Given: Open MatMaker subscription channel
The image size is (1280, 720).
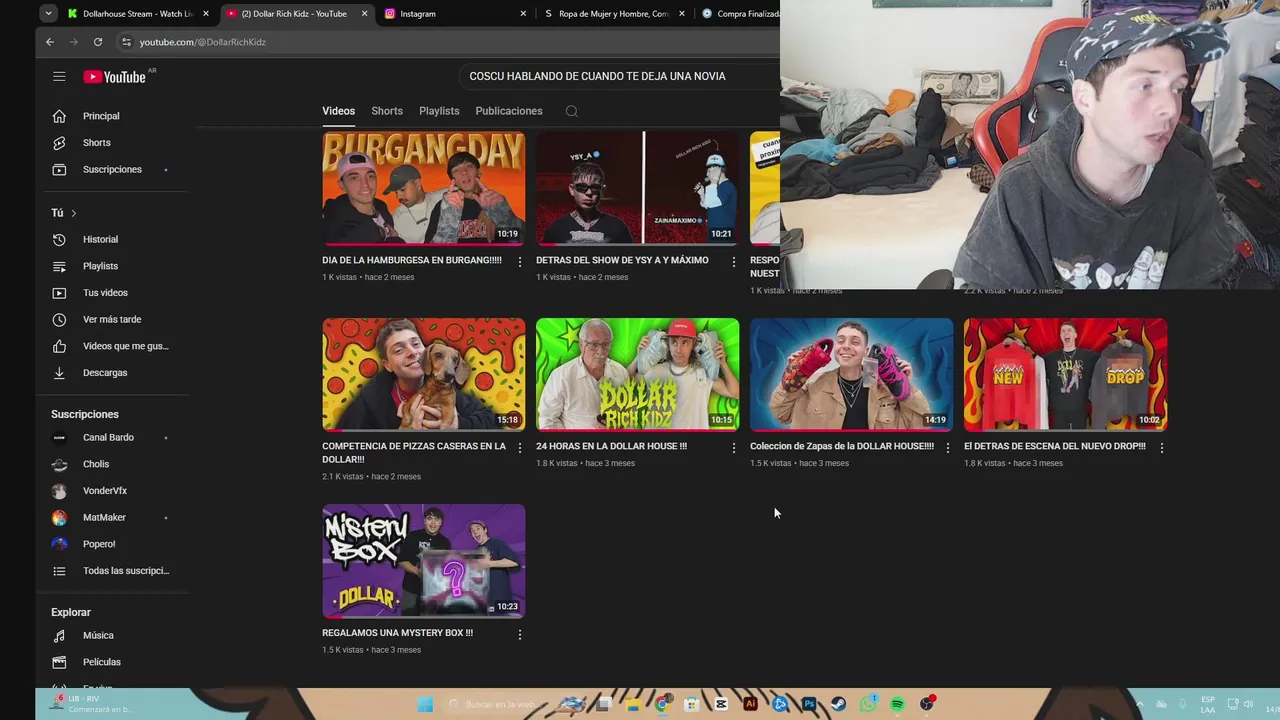Looking at the screenshot, I should [104, 518].
